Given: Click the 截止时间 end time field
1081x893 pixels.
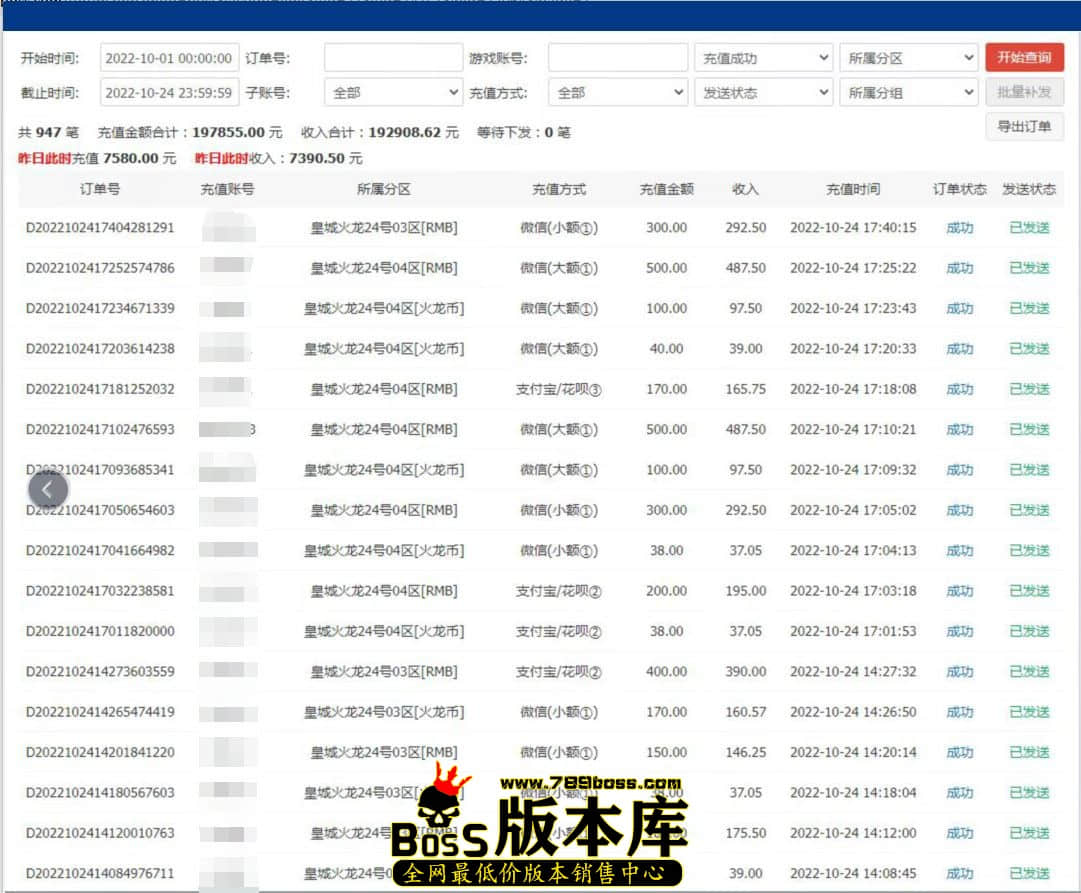Looking at the screenshot, I should pyautogui.click(x=168, y=91).
